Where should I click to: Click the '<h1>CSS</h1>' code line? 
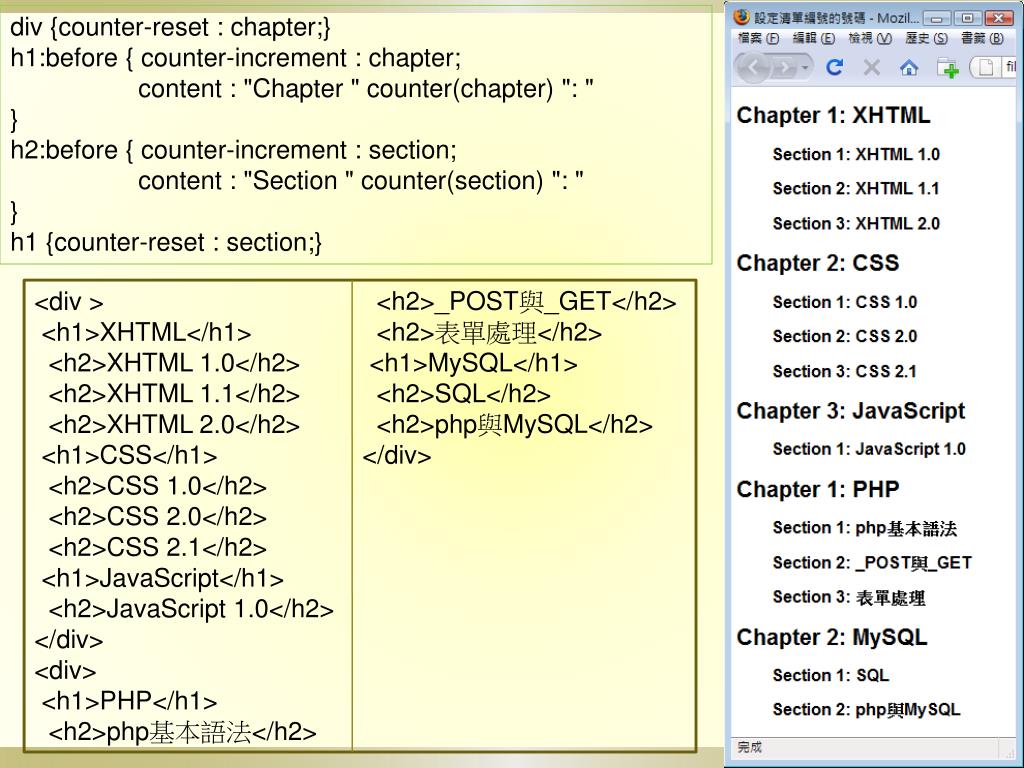(x=129, y=456)
